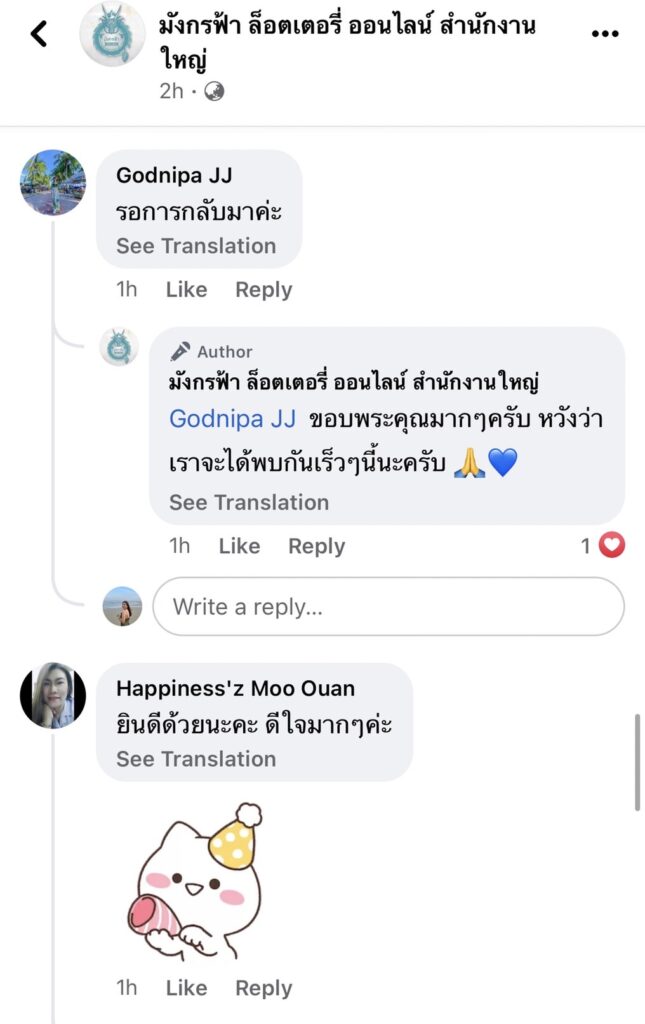This screenshot has width=645, height=1024.
Task: Like the author's reply comment
Action: (x=239, y=546)
